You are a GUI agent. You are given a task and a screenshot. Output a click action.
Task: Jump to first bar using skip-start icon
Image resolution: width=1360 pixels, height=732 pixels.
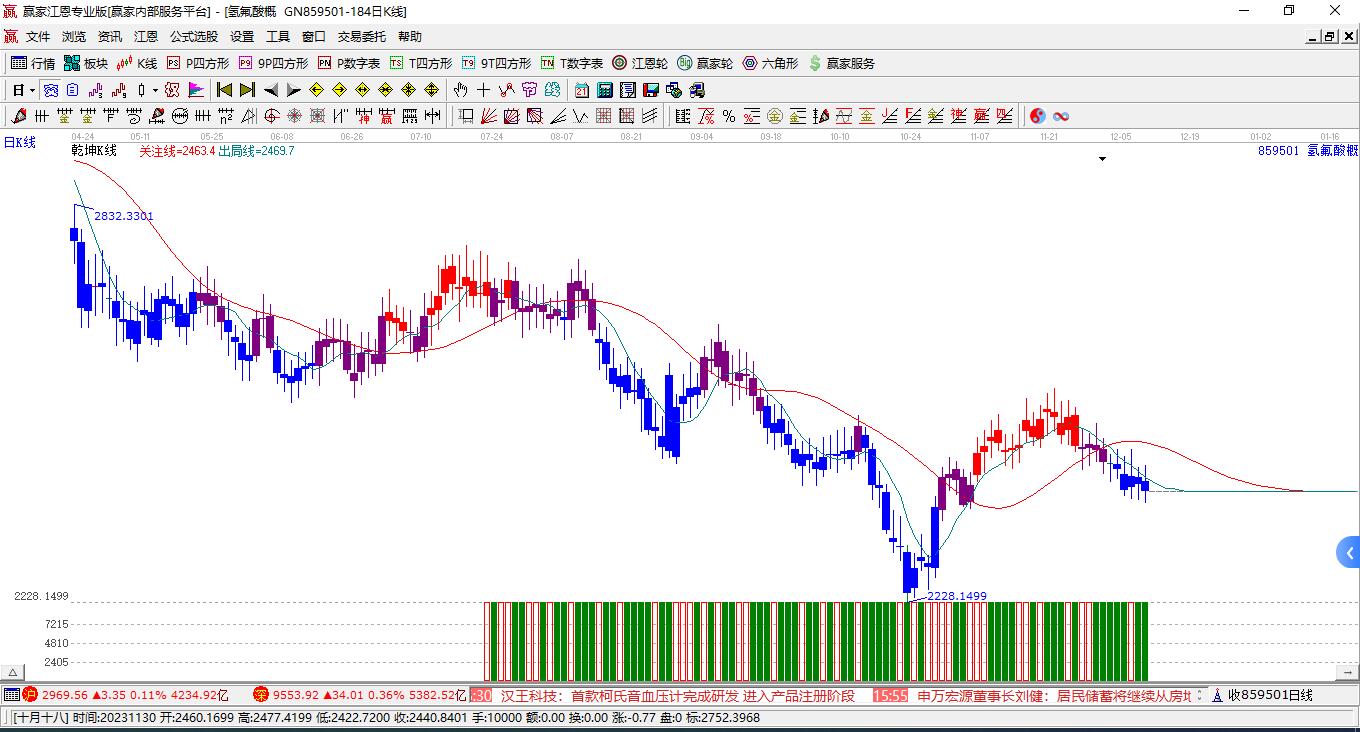[224, 90]
